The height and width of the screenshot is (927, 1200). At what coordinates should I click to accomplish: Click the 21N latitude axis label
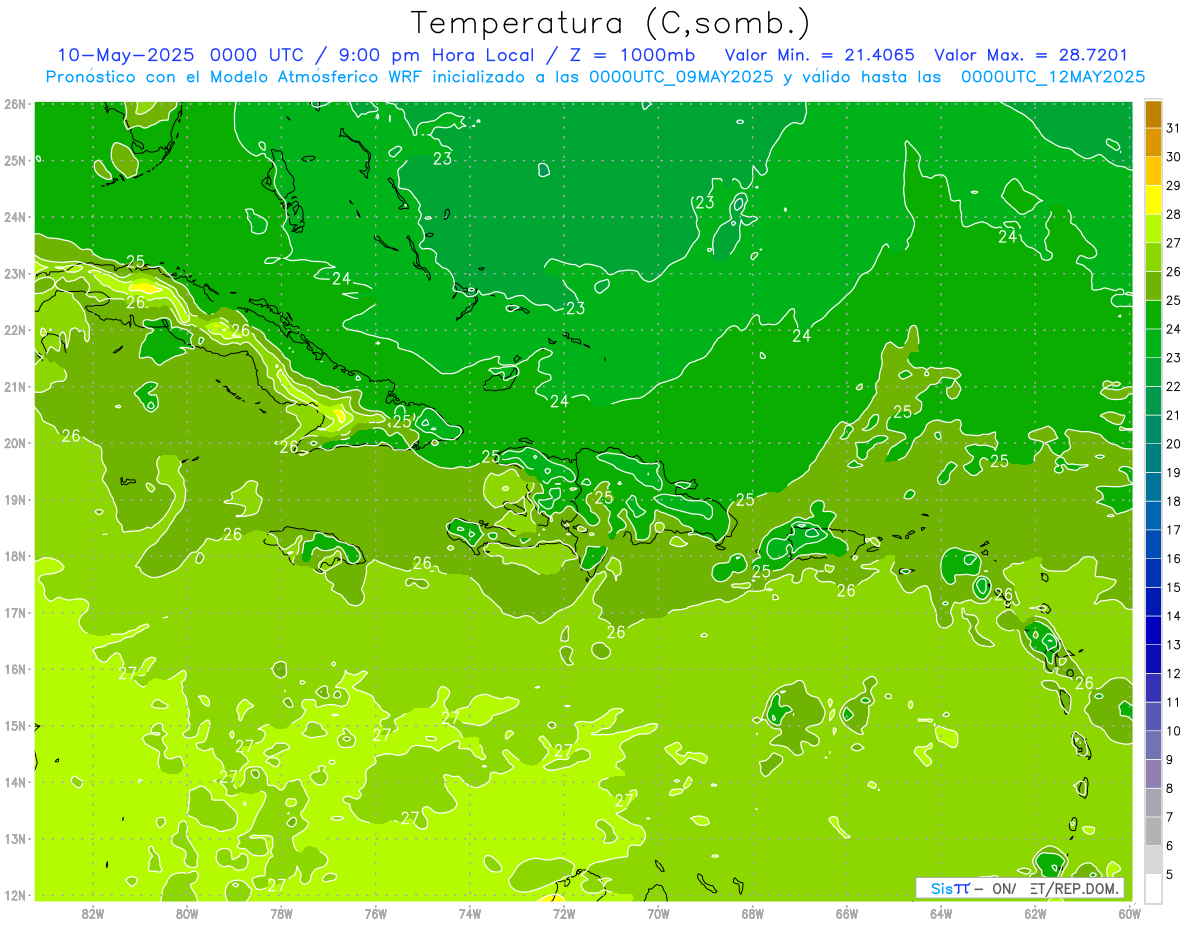tap(15, 386)
